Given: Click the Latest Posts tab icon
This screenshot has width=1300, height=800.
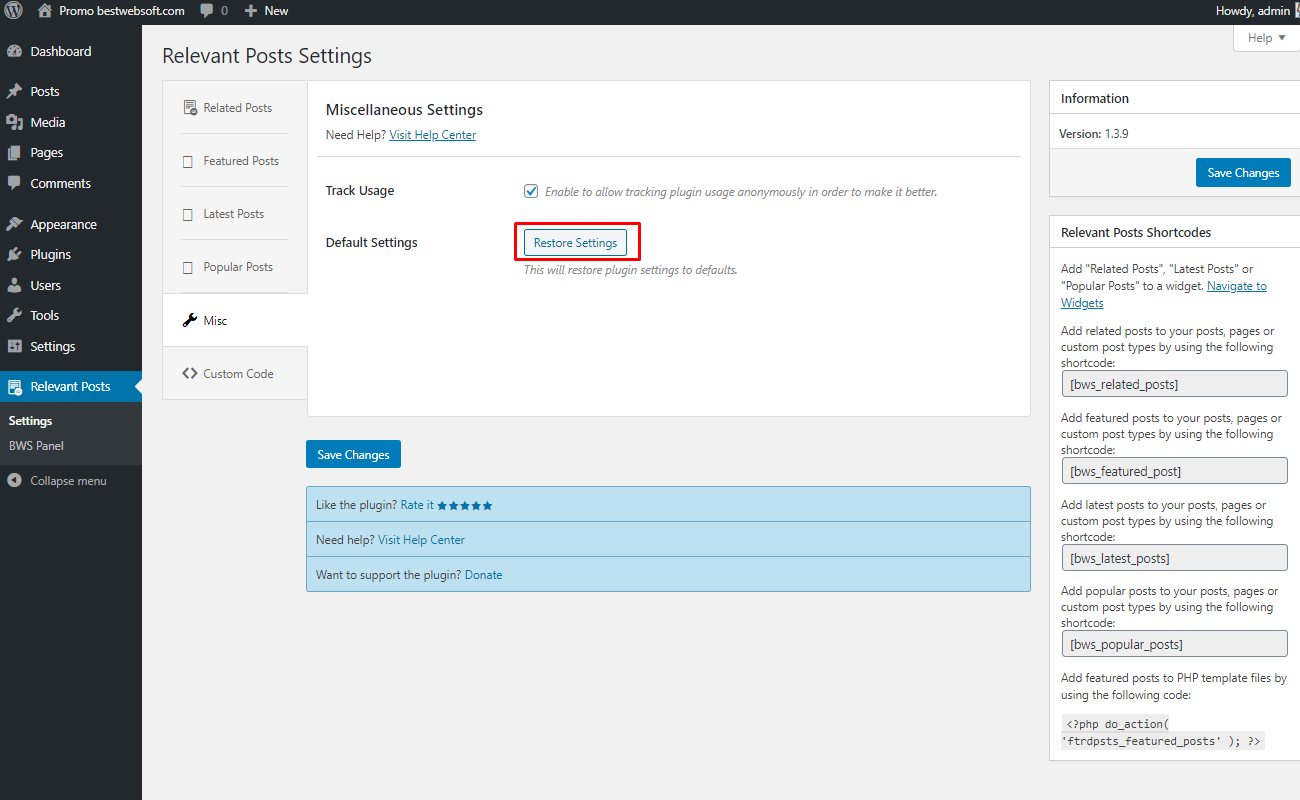Looking at the screenshot, I should pyautogui.click(x=188, y=214).
